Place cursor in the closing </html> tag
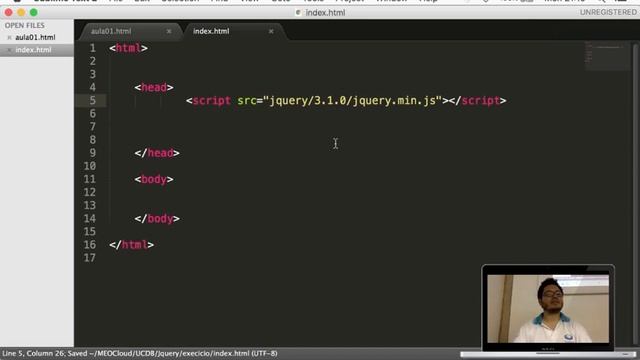This screenshot has width=640, height=360. click(131, 245)
